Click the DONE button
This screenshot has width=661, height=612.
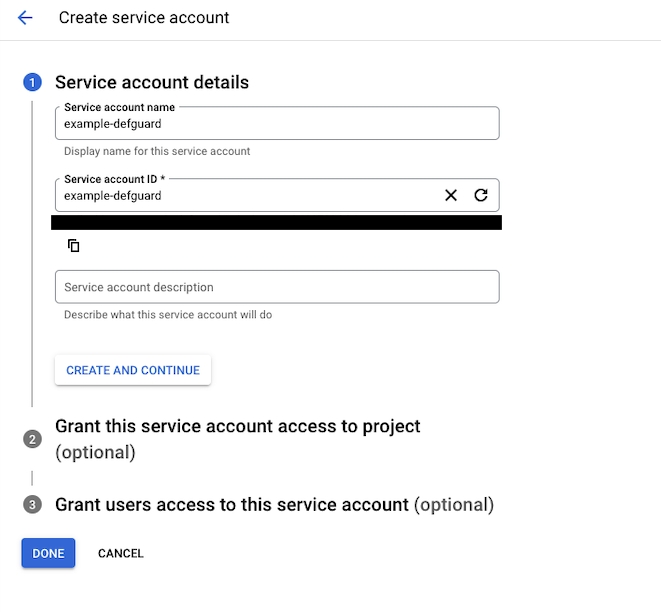(48, 553)
